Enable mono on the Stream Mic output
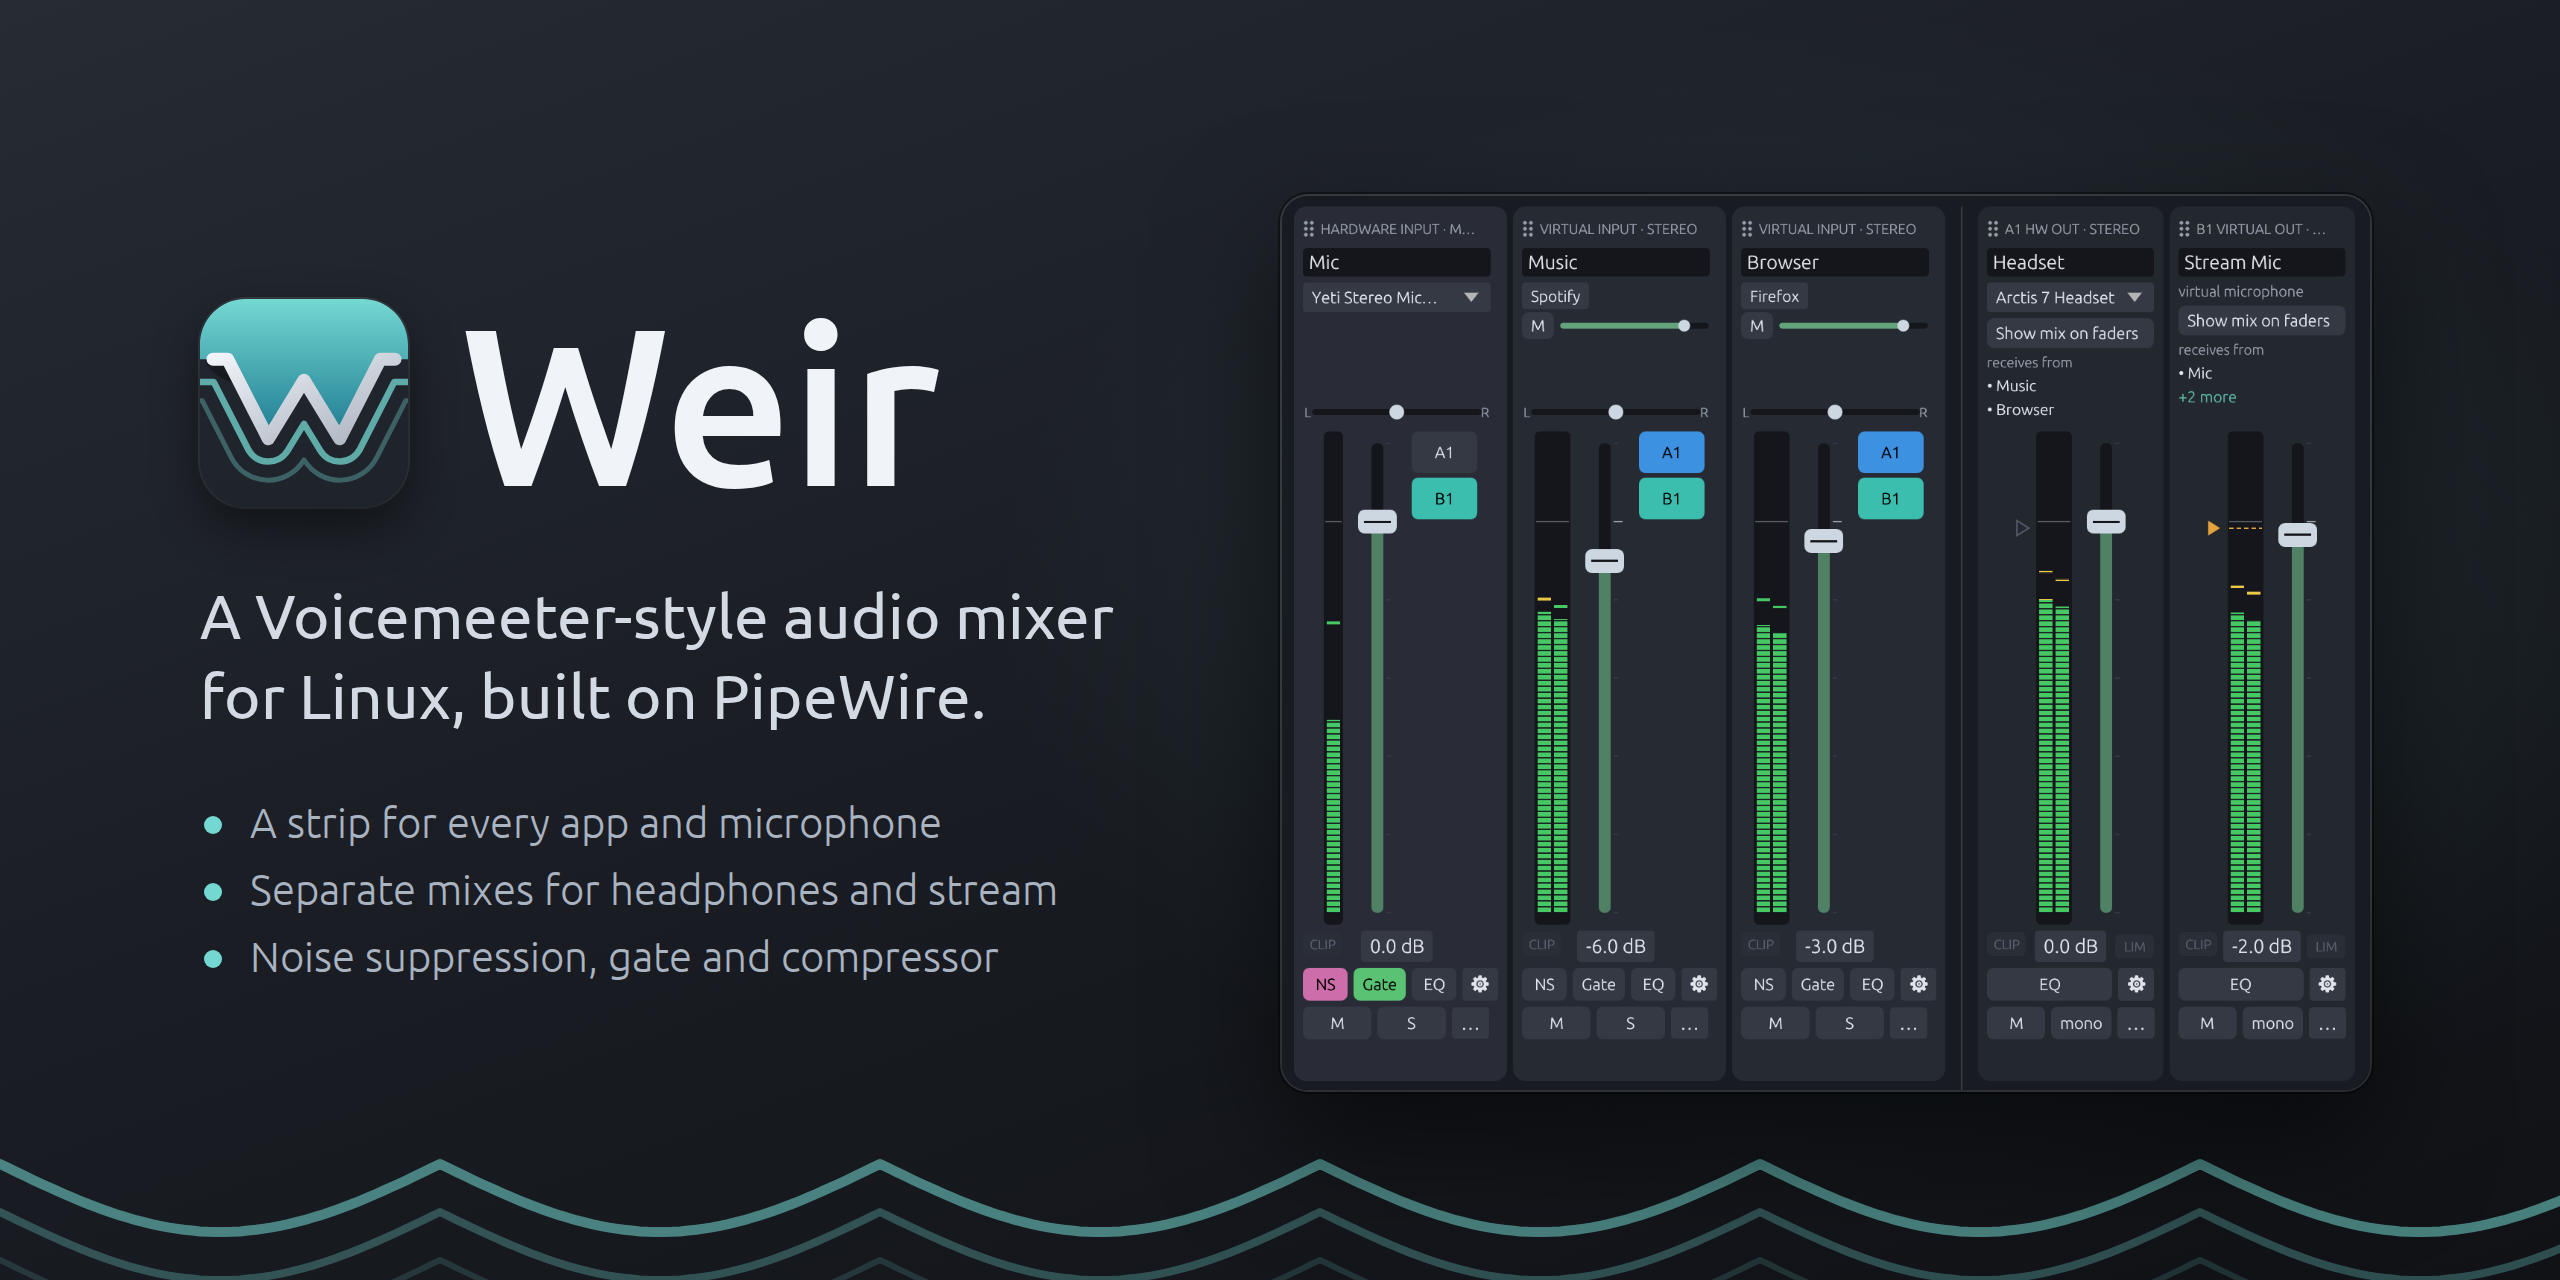The image size is (2560, 1280). 2272,1023
